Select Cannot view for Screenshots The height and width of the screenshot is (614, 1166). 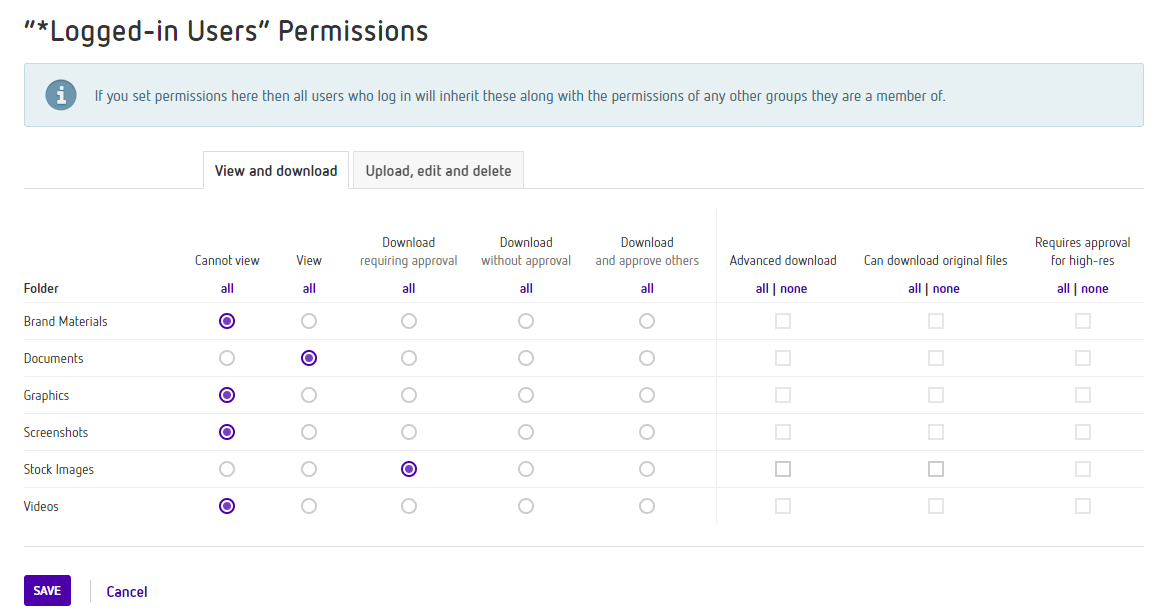[x=227, y=432]
